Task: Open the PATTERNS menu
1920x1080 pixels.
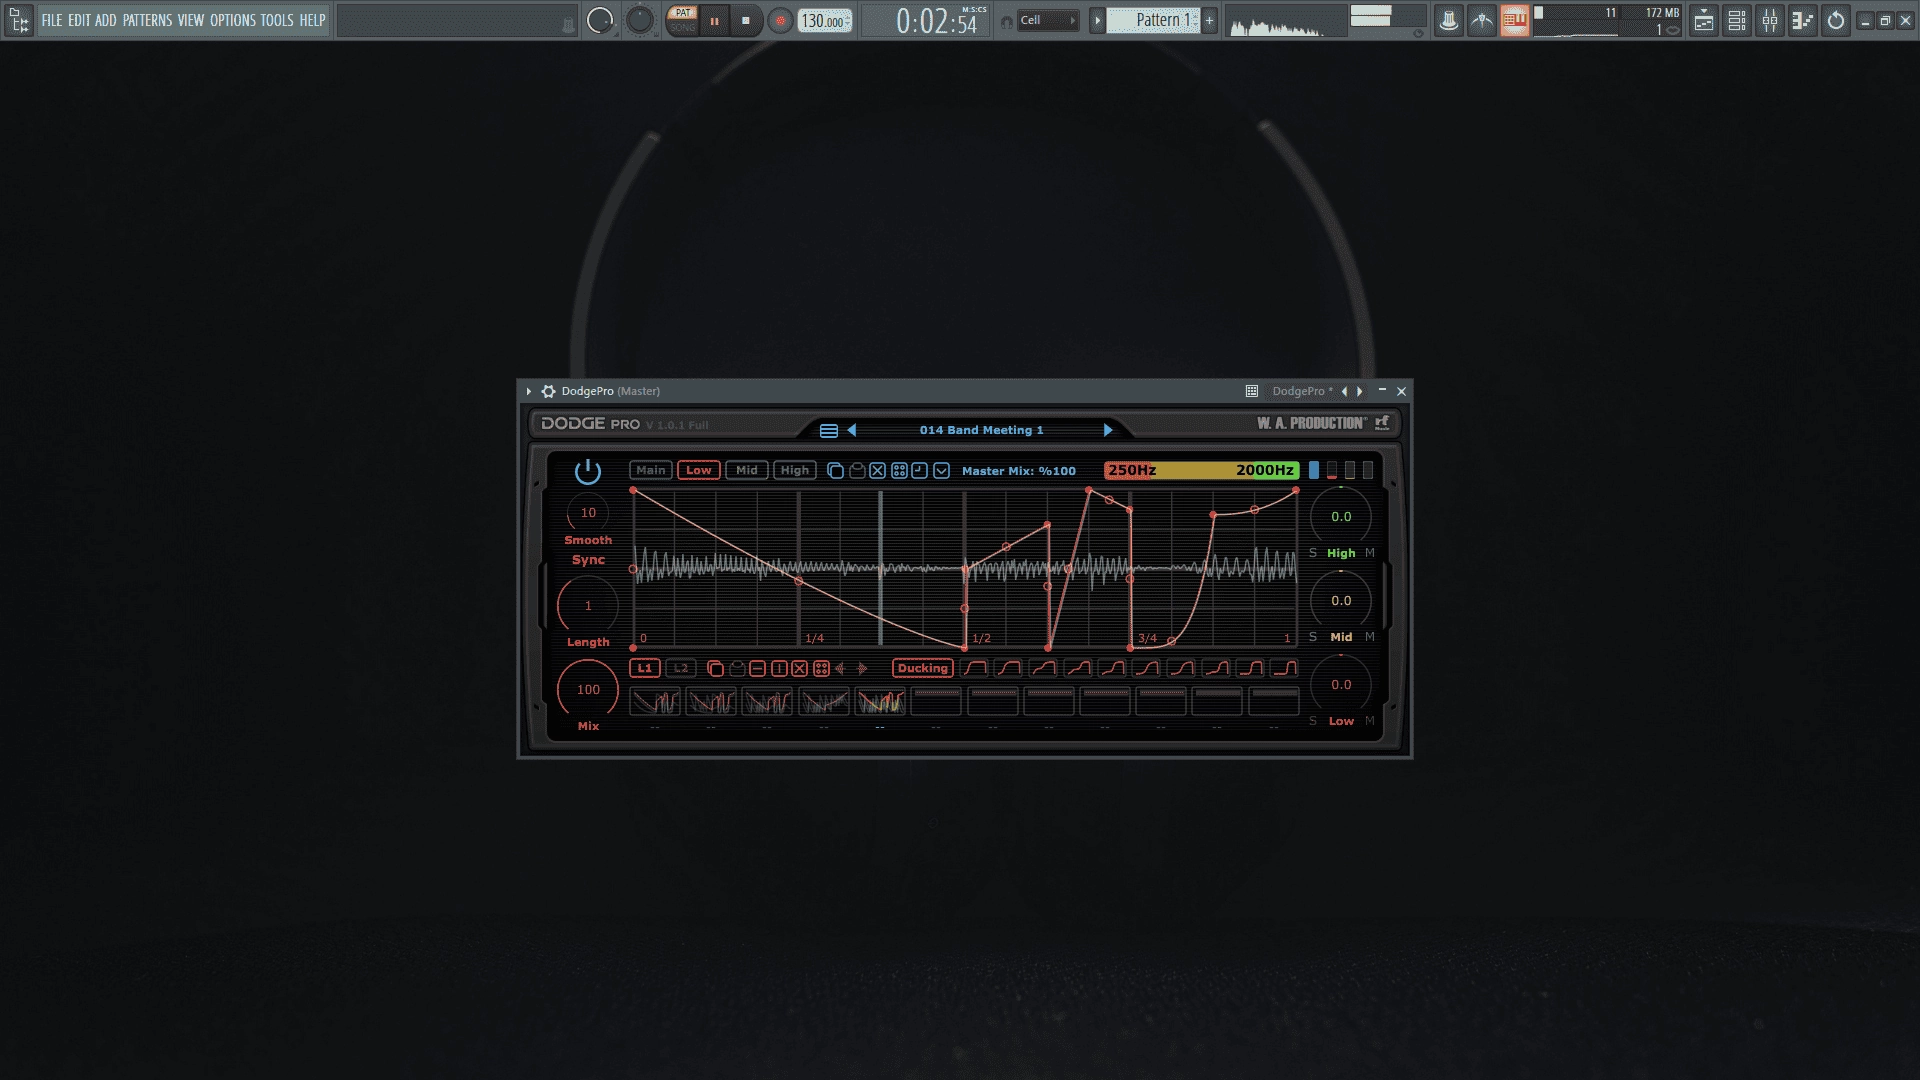Action: (x=147, y=20)
